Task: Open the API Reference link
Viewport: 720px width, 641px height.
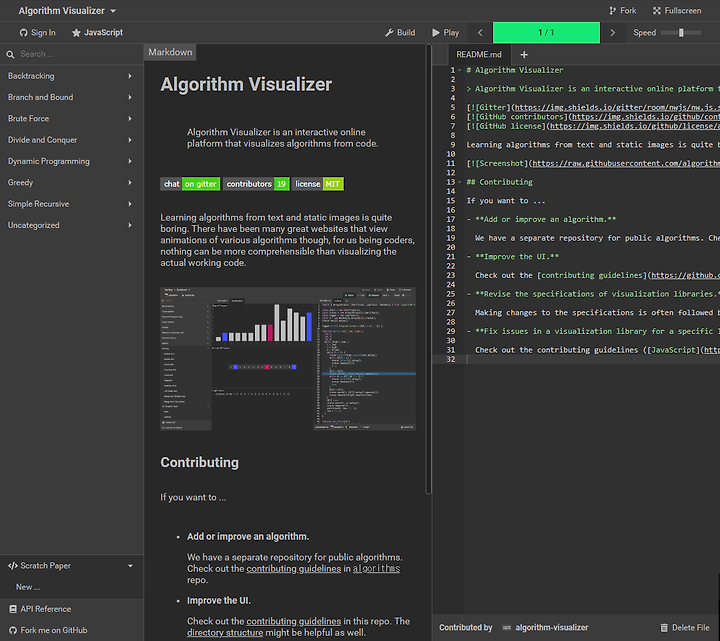Action: point(72,609)
